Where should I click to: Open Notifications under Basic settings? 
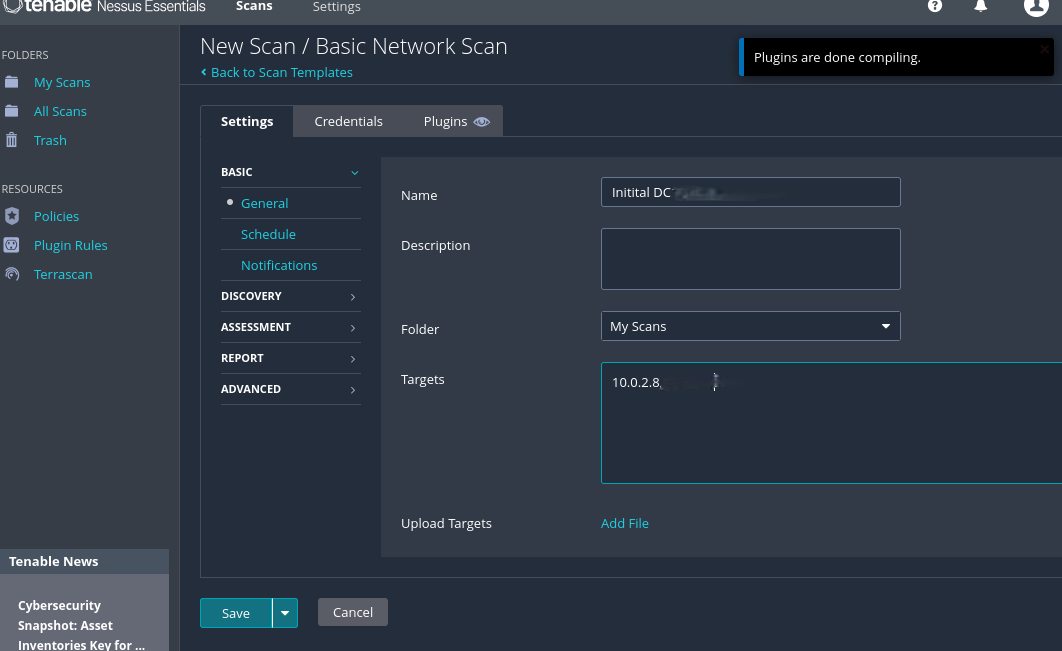click(x=279, y=266)
